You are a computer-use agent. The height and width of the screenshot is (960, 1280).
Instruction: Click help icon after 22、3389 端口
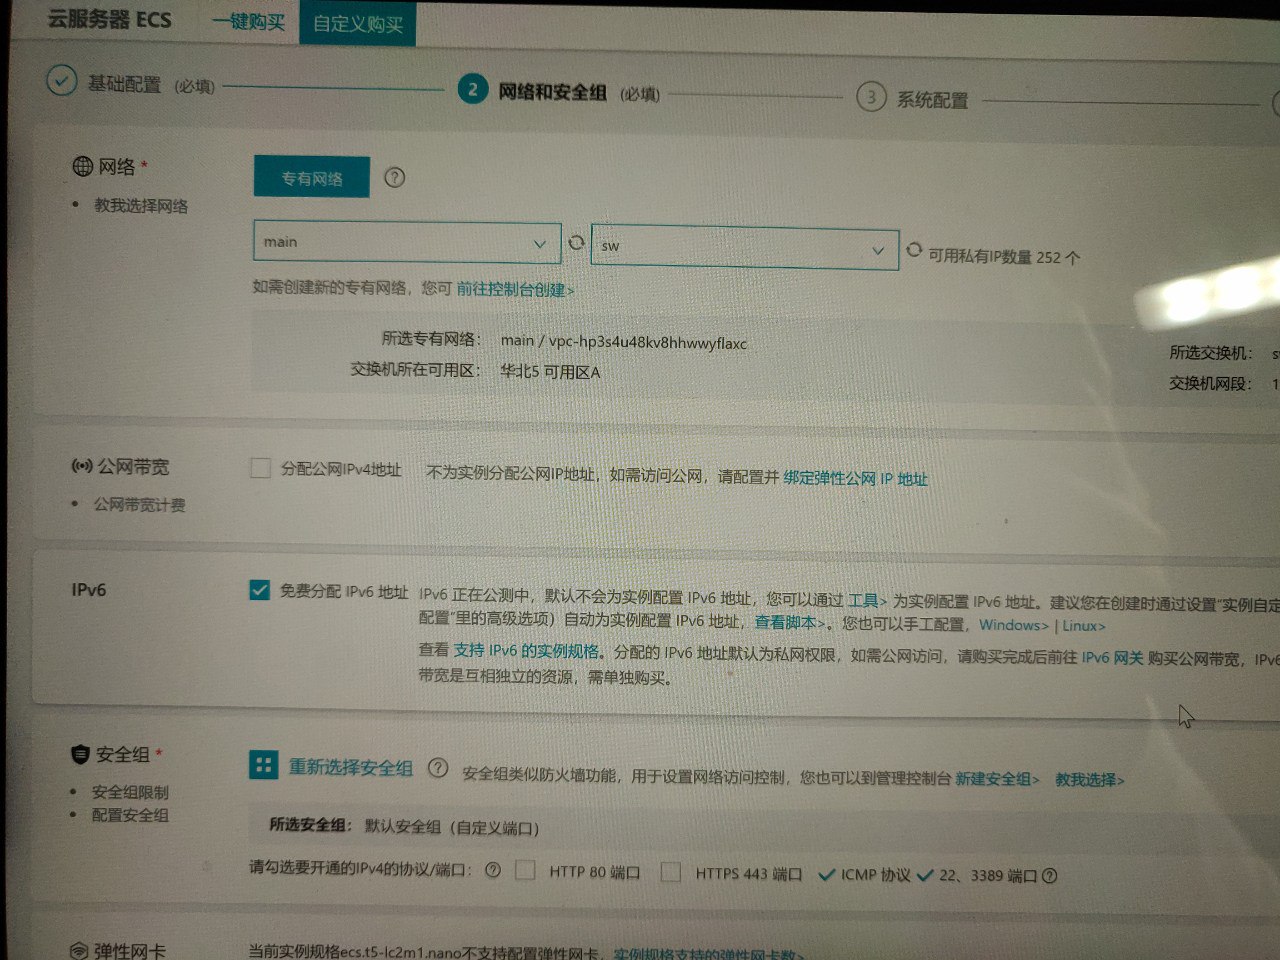tap(1049, 876)
